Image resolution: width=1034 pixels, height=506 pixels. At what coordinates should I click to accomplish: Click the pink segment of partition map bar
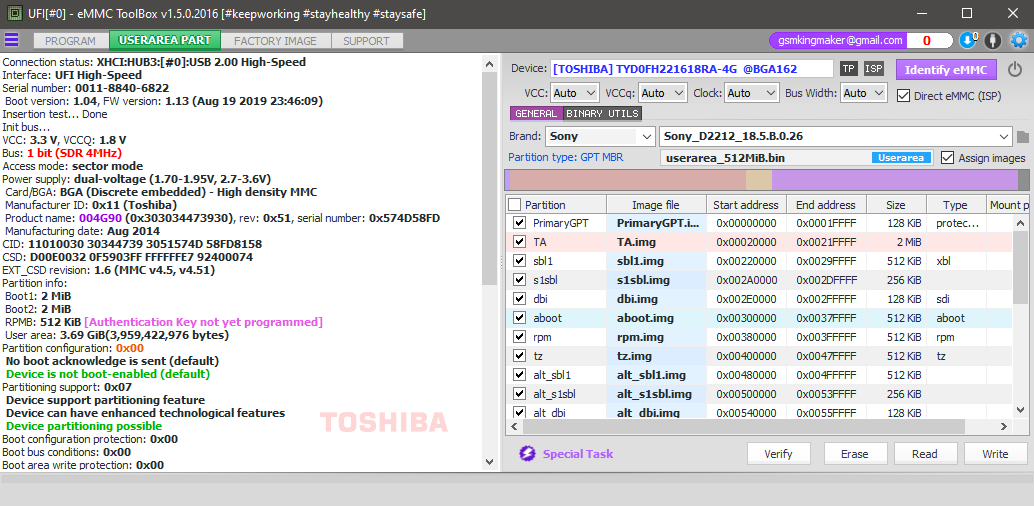coord(628,180)
